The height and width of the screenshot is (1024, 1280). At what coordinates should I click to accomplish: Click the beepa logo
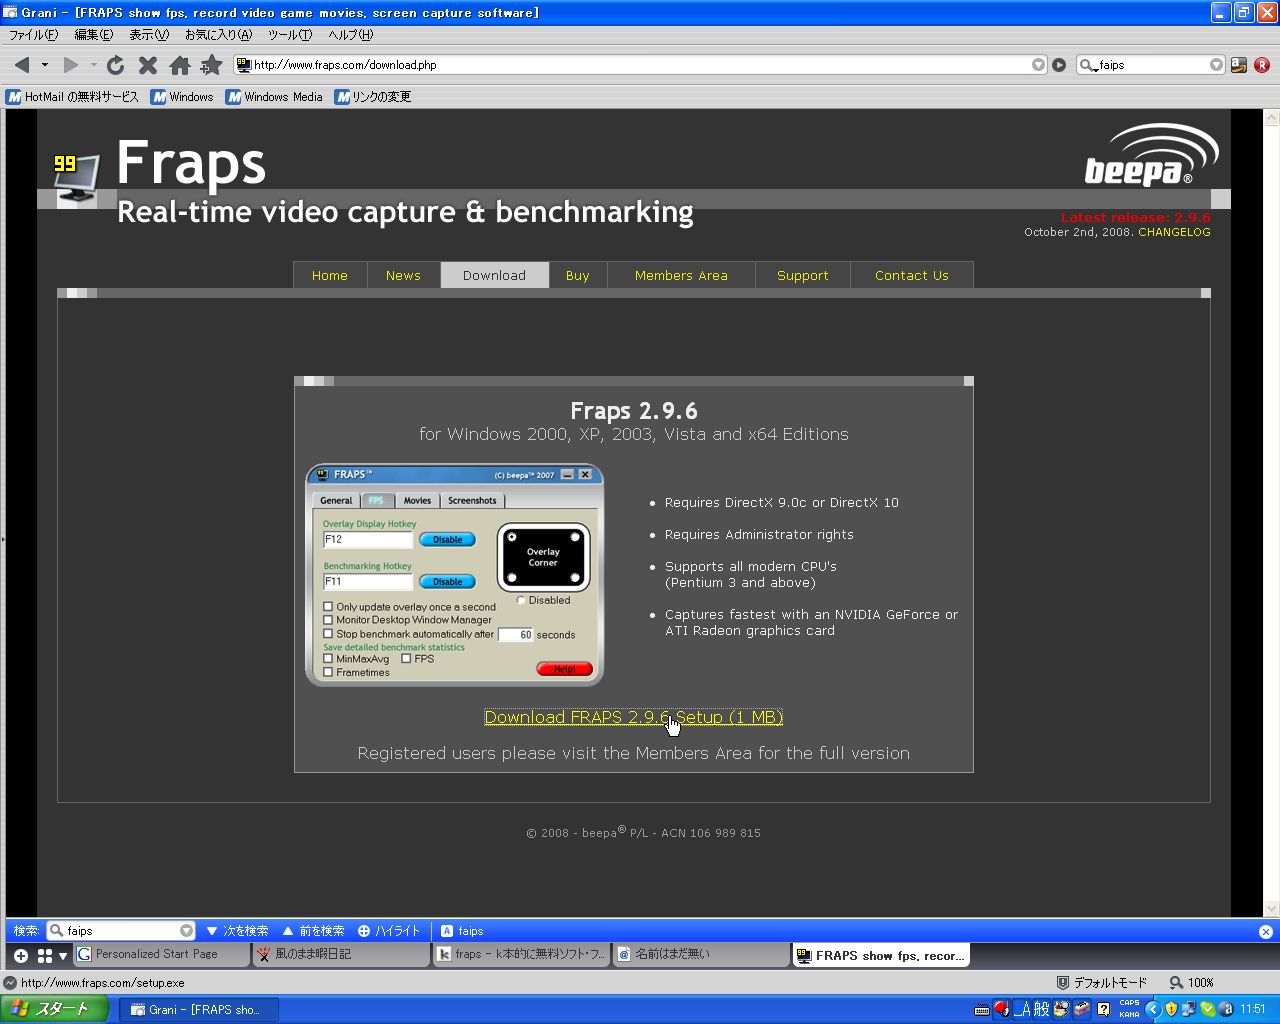pos(1152,156)
